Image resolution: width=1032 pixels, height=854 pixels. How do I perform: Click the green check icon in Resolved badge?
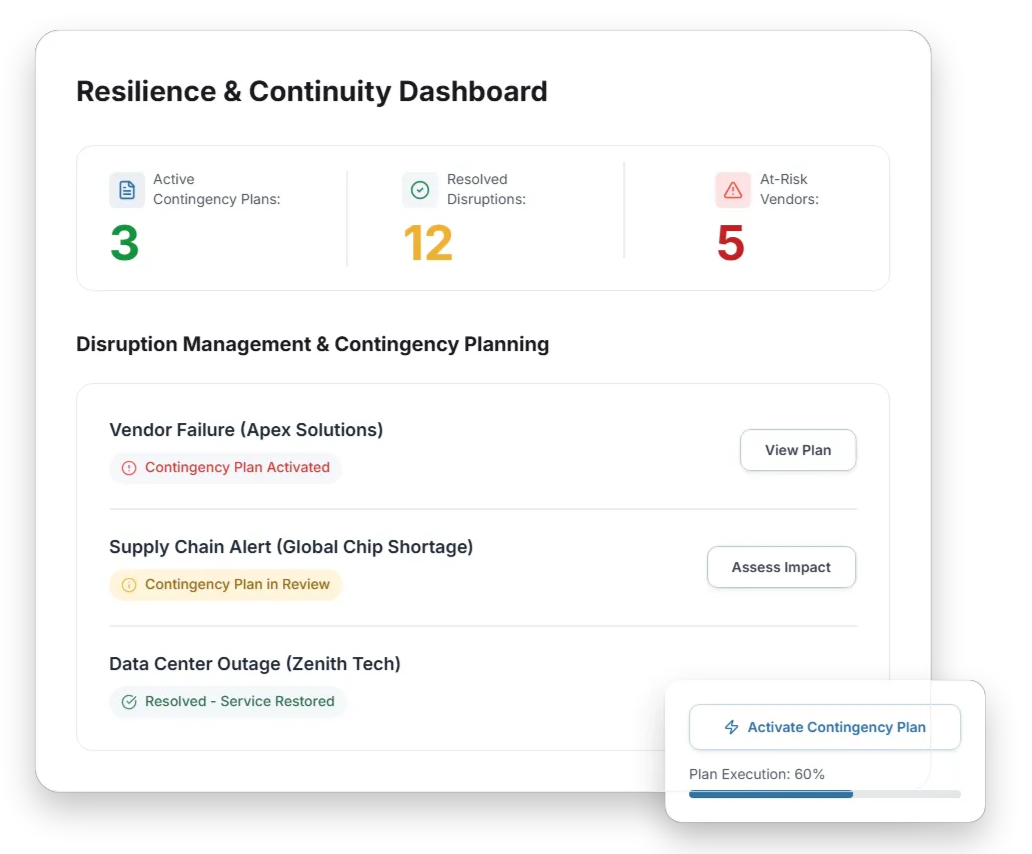[129, 702]
